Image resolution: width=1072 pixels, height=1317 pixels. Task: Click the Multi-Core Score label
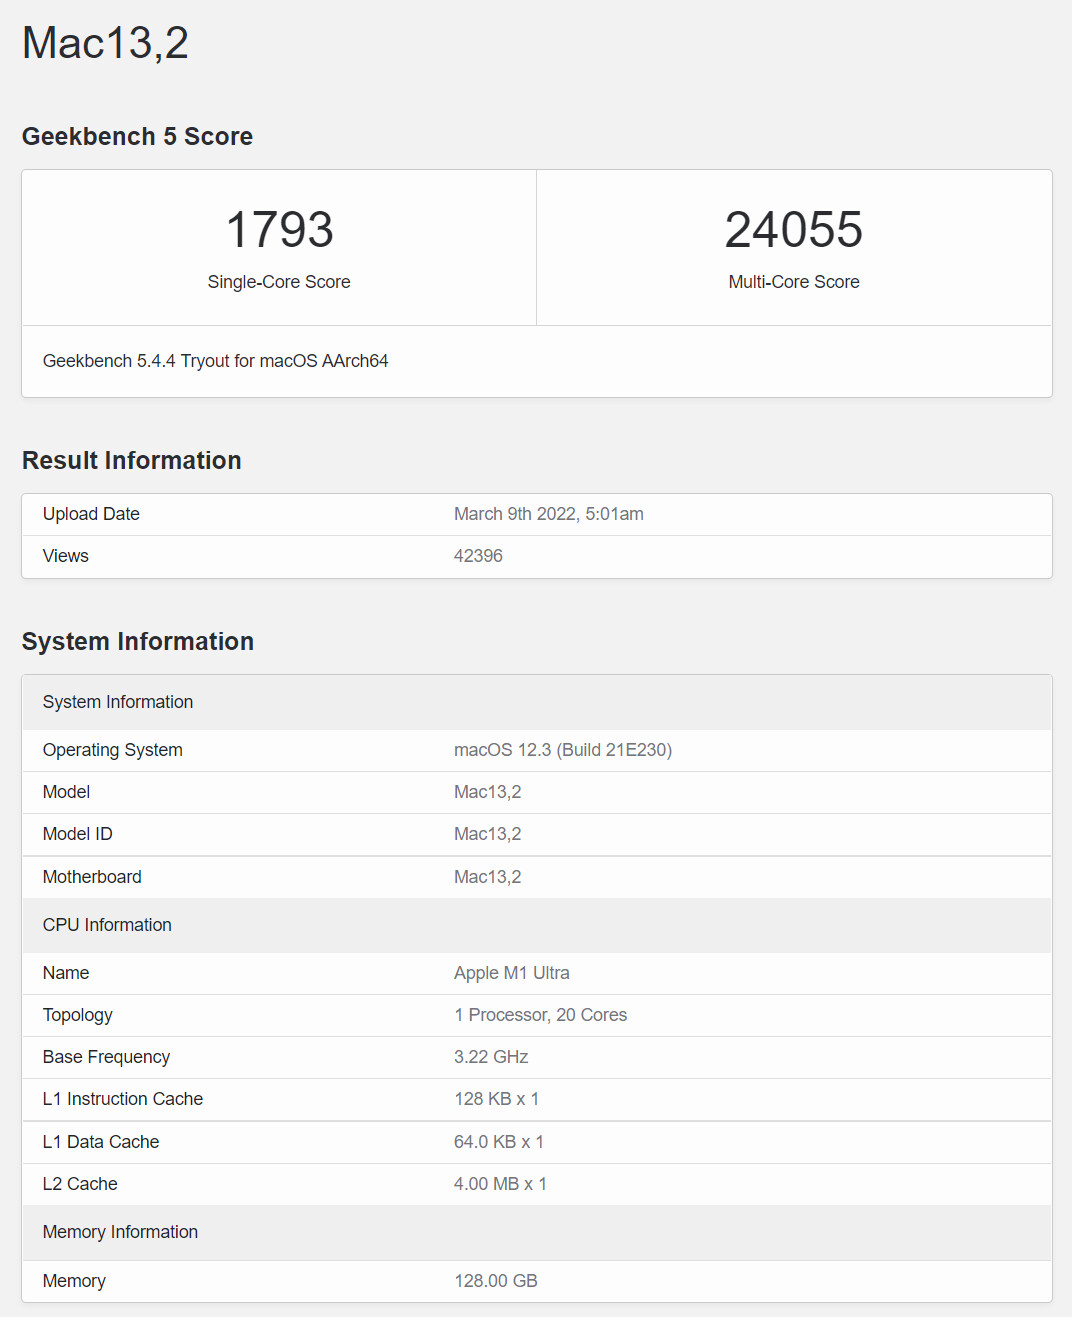click(794, 282)
